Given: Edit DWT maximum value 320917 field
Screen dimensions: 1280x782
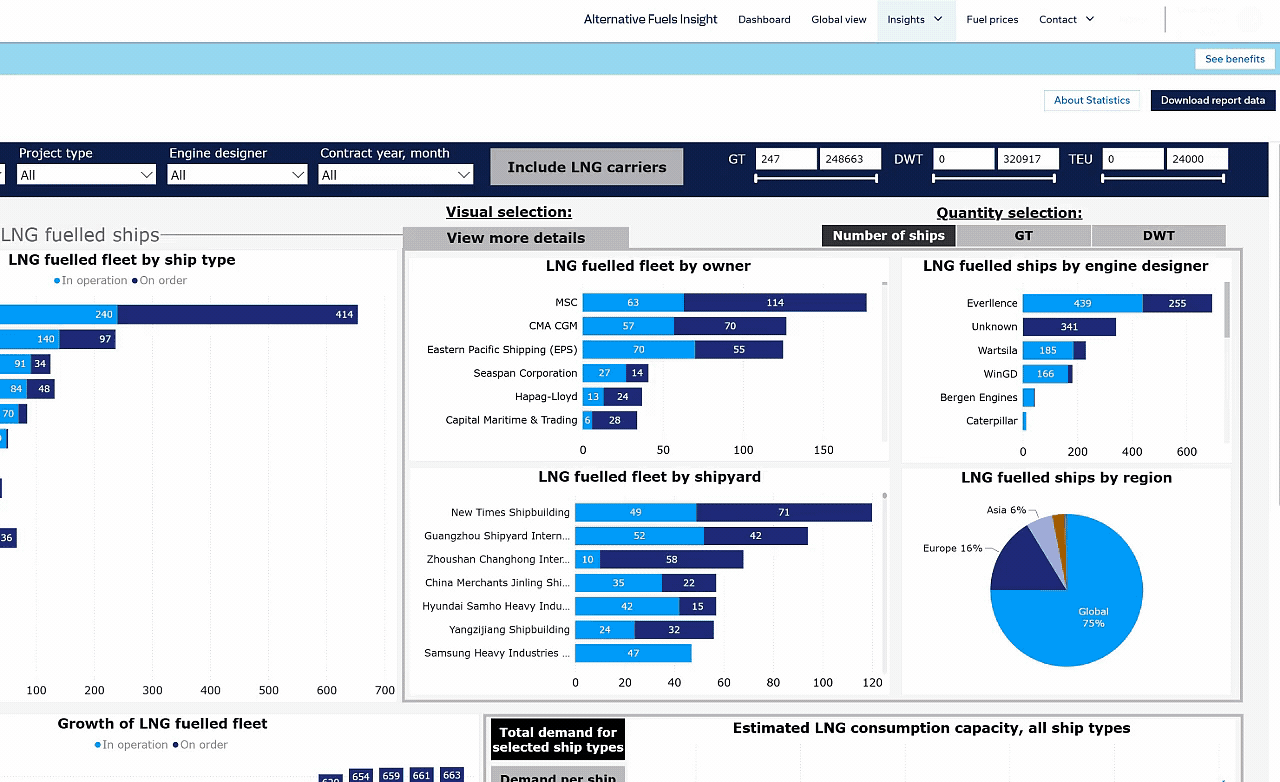Looking at the screenshot, I should 1028,159.
